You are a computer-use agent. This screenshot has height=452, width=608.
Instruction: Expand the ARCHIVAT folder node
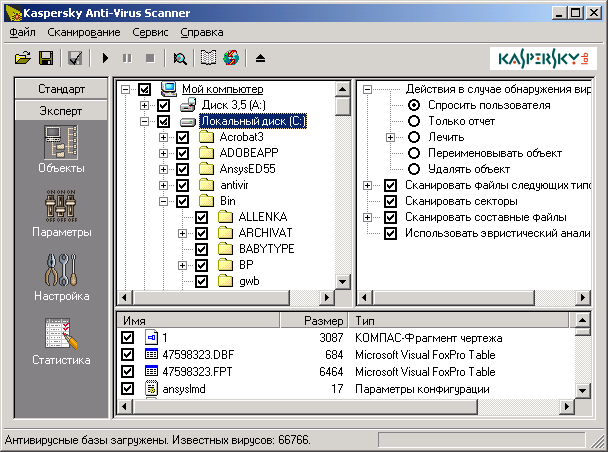[182, 233]
